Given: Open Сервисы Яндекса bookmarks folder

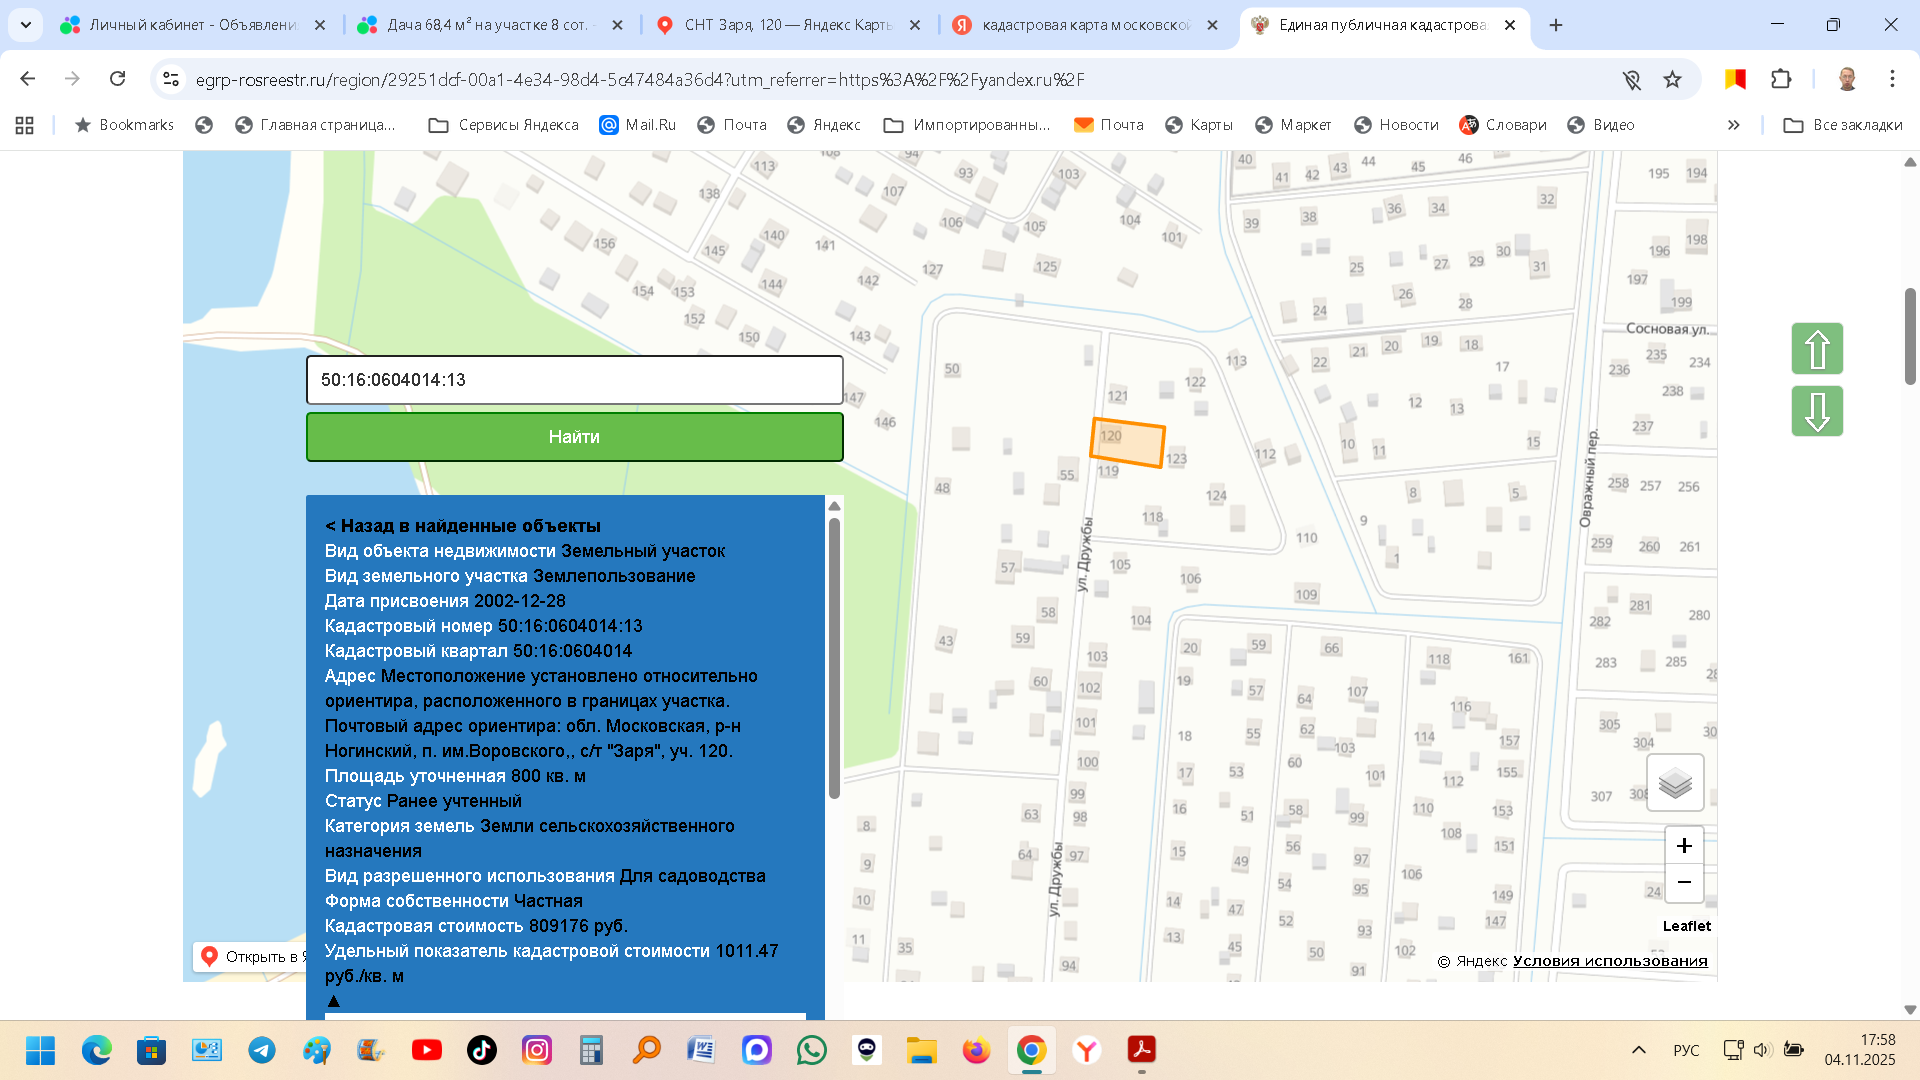Looking at the screenshot, I should (x=504, y=125).
